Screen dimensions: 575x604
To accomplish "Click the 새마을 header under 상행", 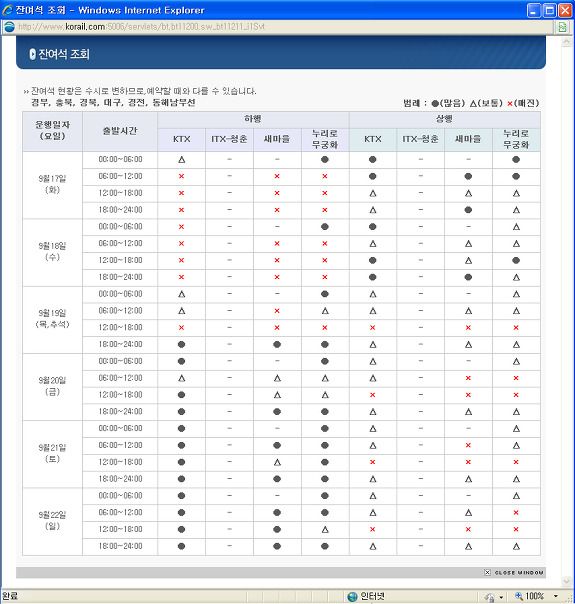I will pos(468,139).
